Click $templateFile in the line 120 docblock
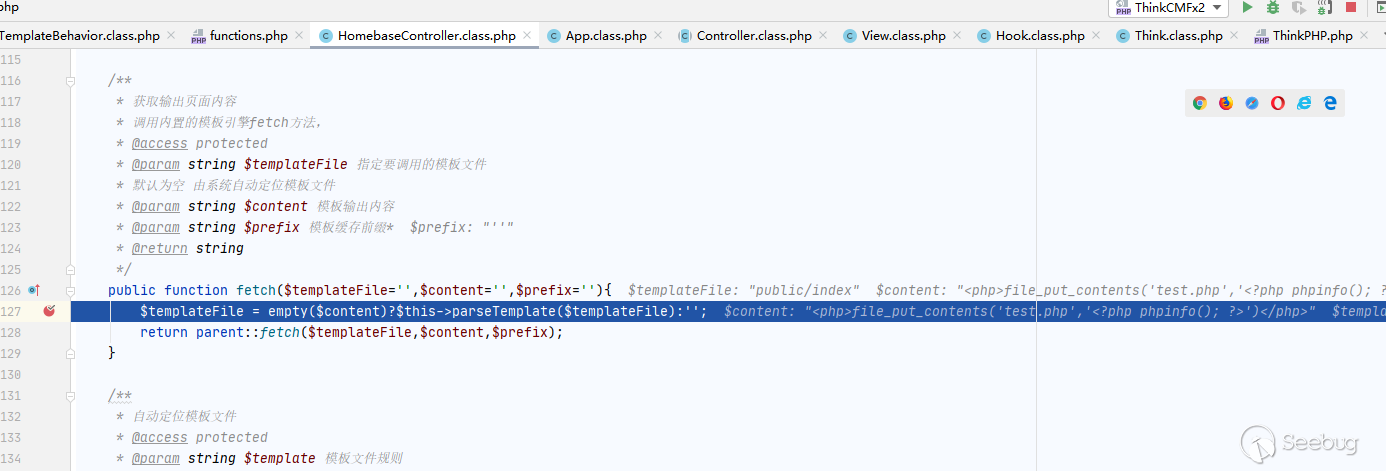1386x471 pixels. tap(296, 164)
